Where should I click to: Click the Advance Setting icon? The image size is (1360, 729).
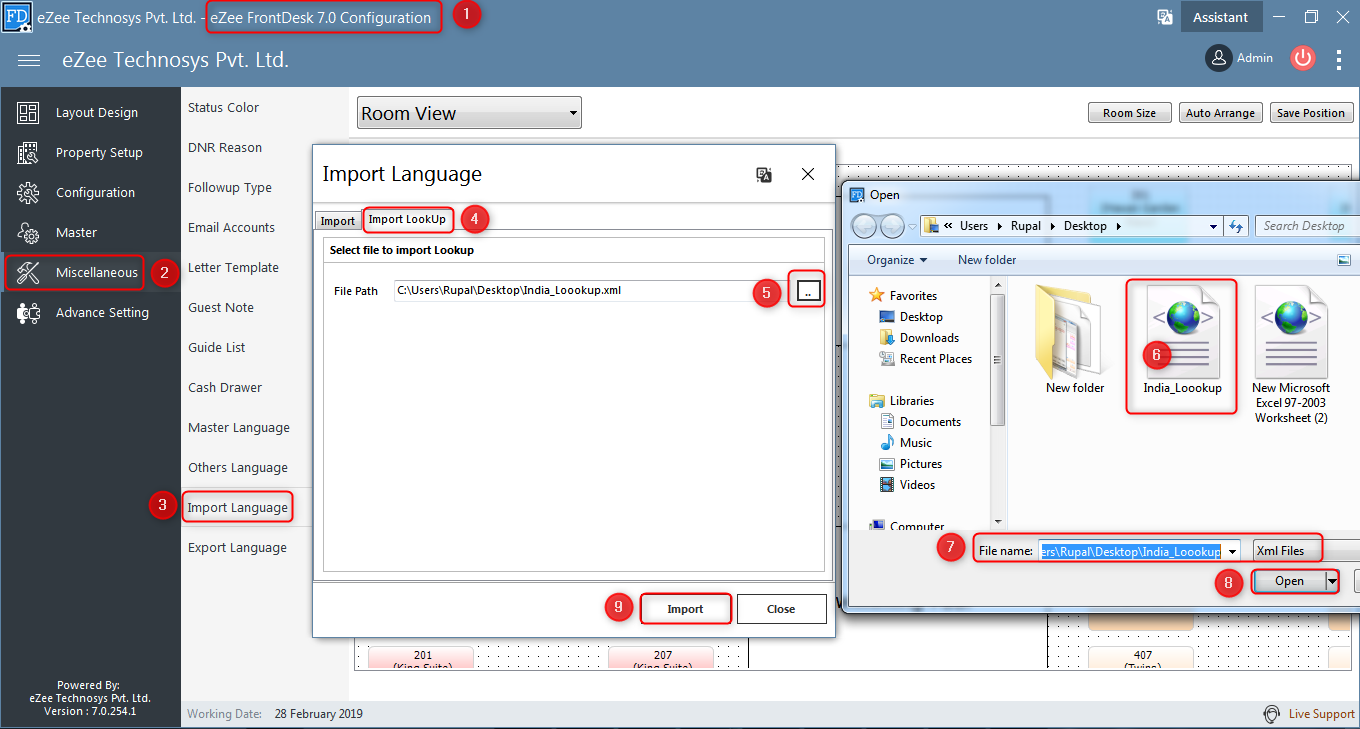click(x=28, y=313)
